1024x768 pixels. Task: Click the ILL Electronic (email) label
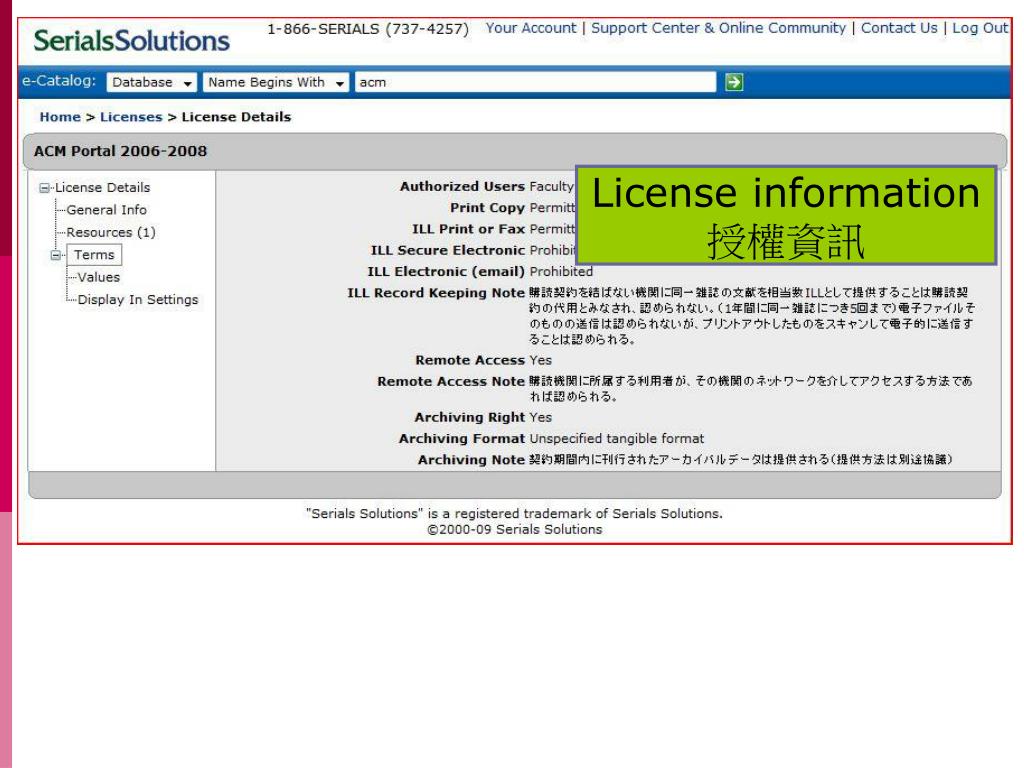pos(446,272)
